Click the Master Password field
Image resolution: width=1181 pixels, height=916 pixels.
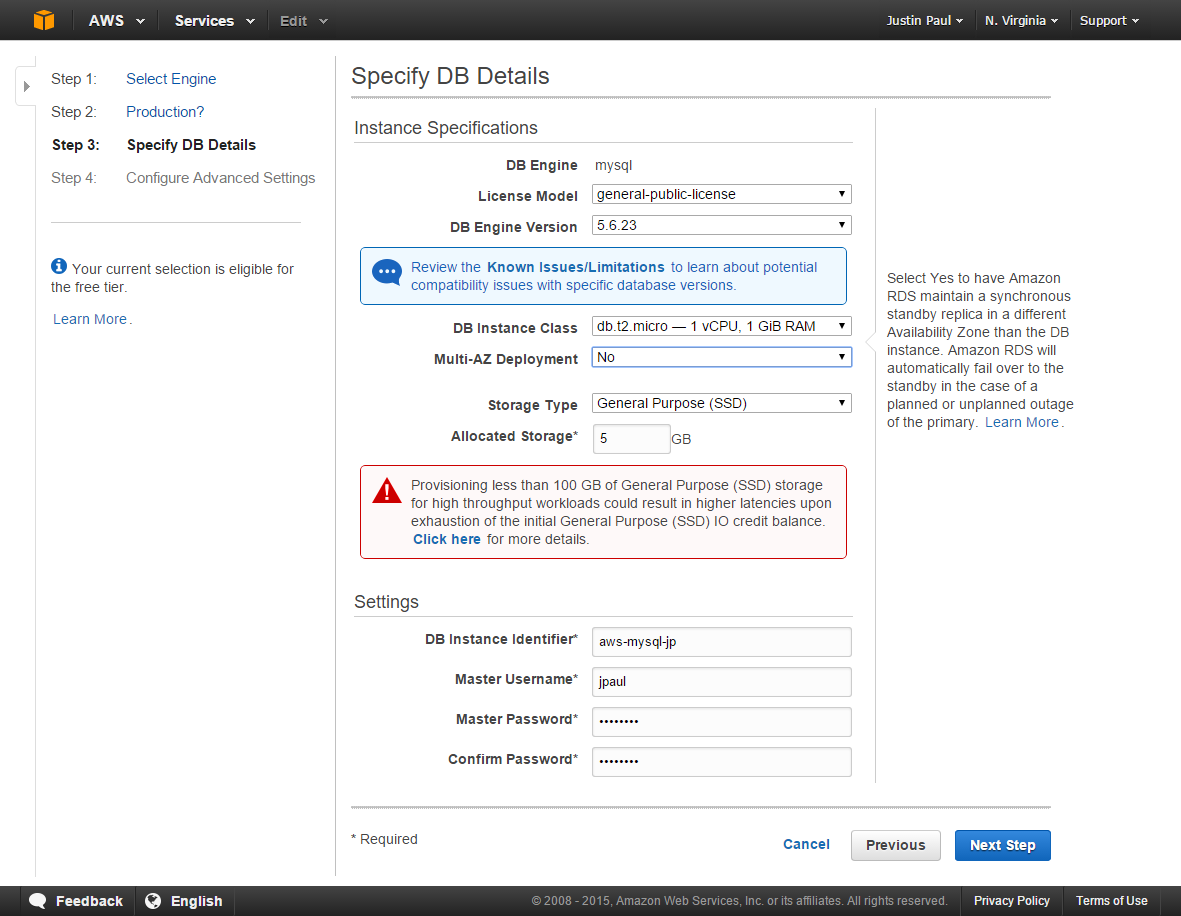click(722, 722)
